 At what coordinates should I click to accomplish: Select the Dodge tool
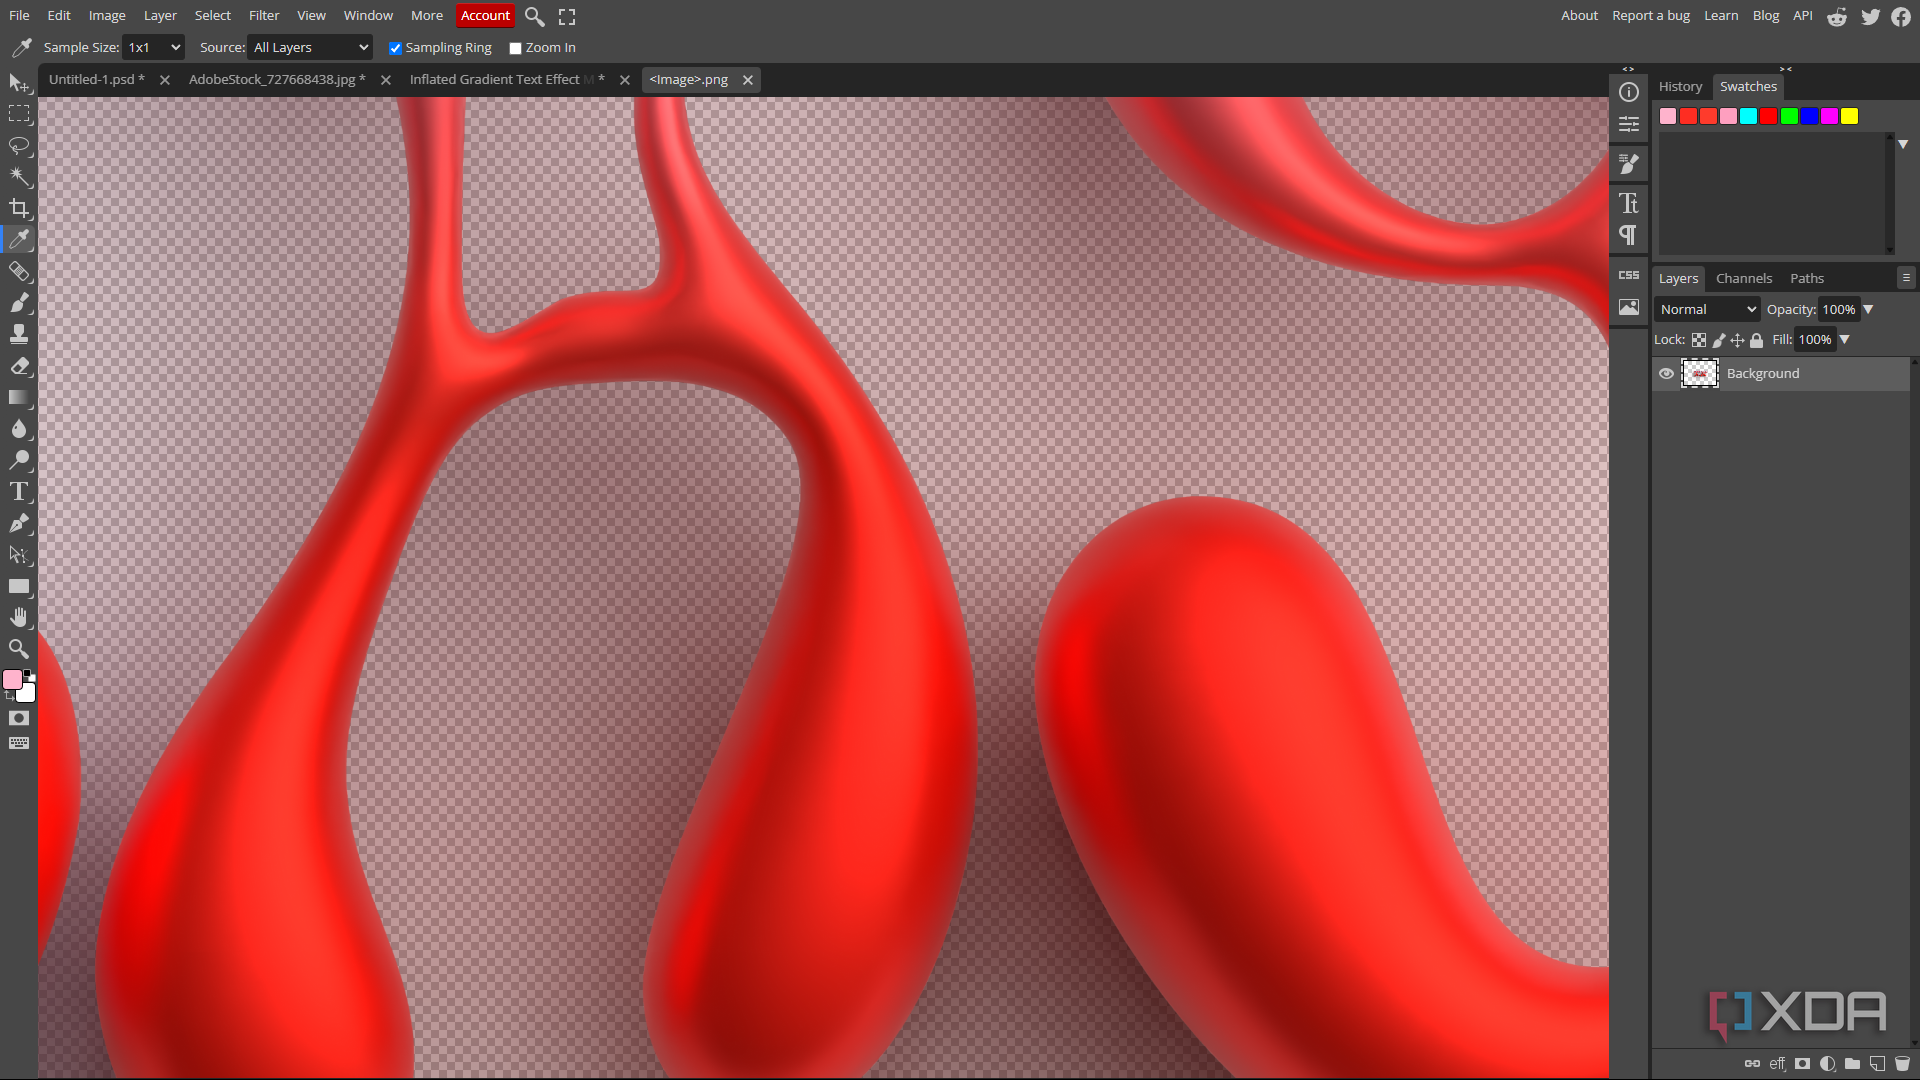[x=19, y=460]
